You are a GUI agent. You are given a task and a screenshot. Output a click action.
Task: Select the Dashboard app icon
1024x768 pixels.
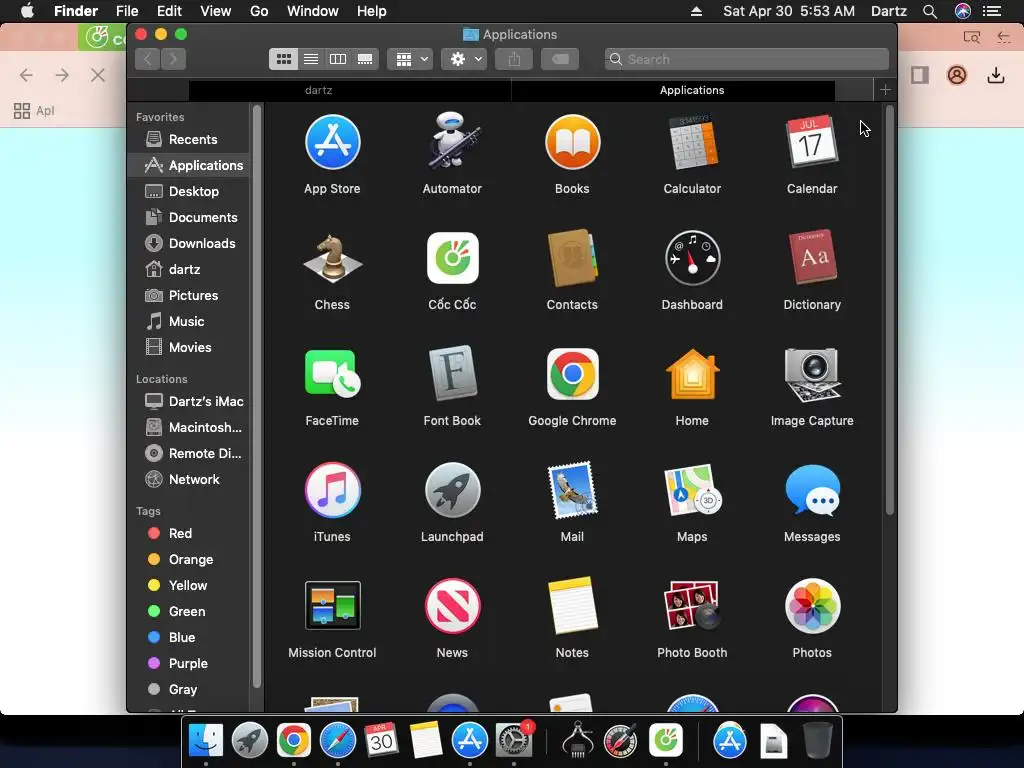[692, 258]
